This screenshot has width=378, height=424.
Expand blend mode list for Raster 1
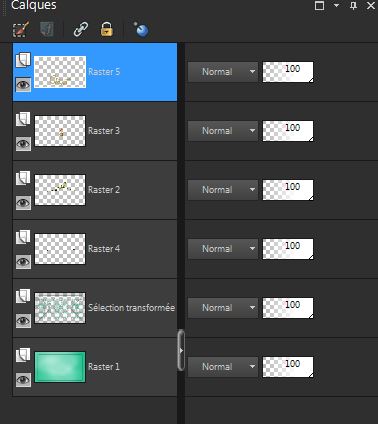pos(223,367)
